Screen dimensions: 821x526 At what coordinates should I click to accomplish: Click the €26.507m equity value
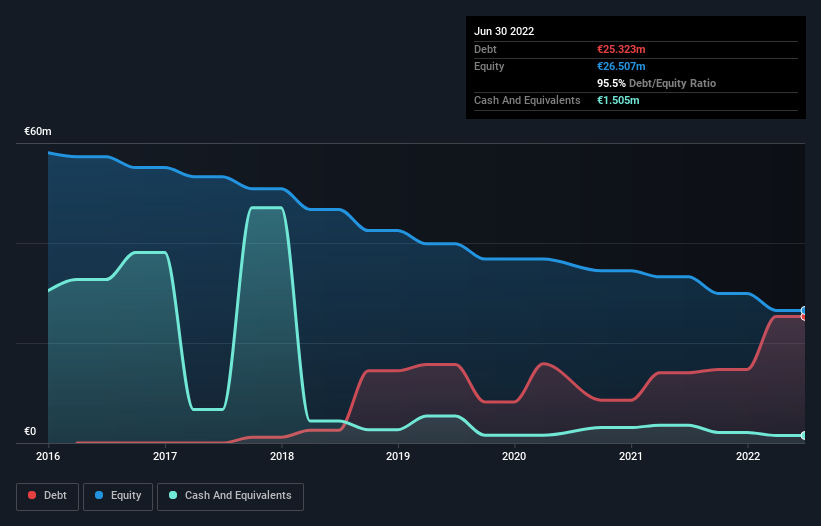[621, 66]
